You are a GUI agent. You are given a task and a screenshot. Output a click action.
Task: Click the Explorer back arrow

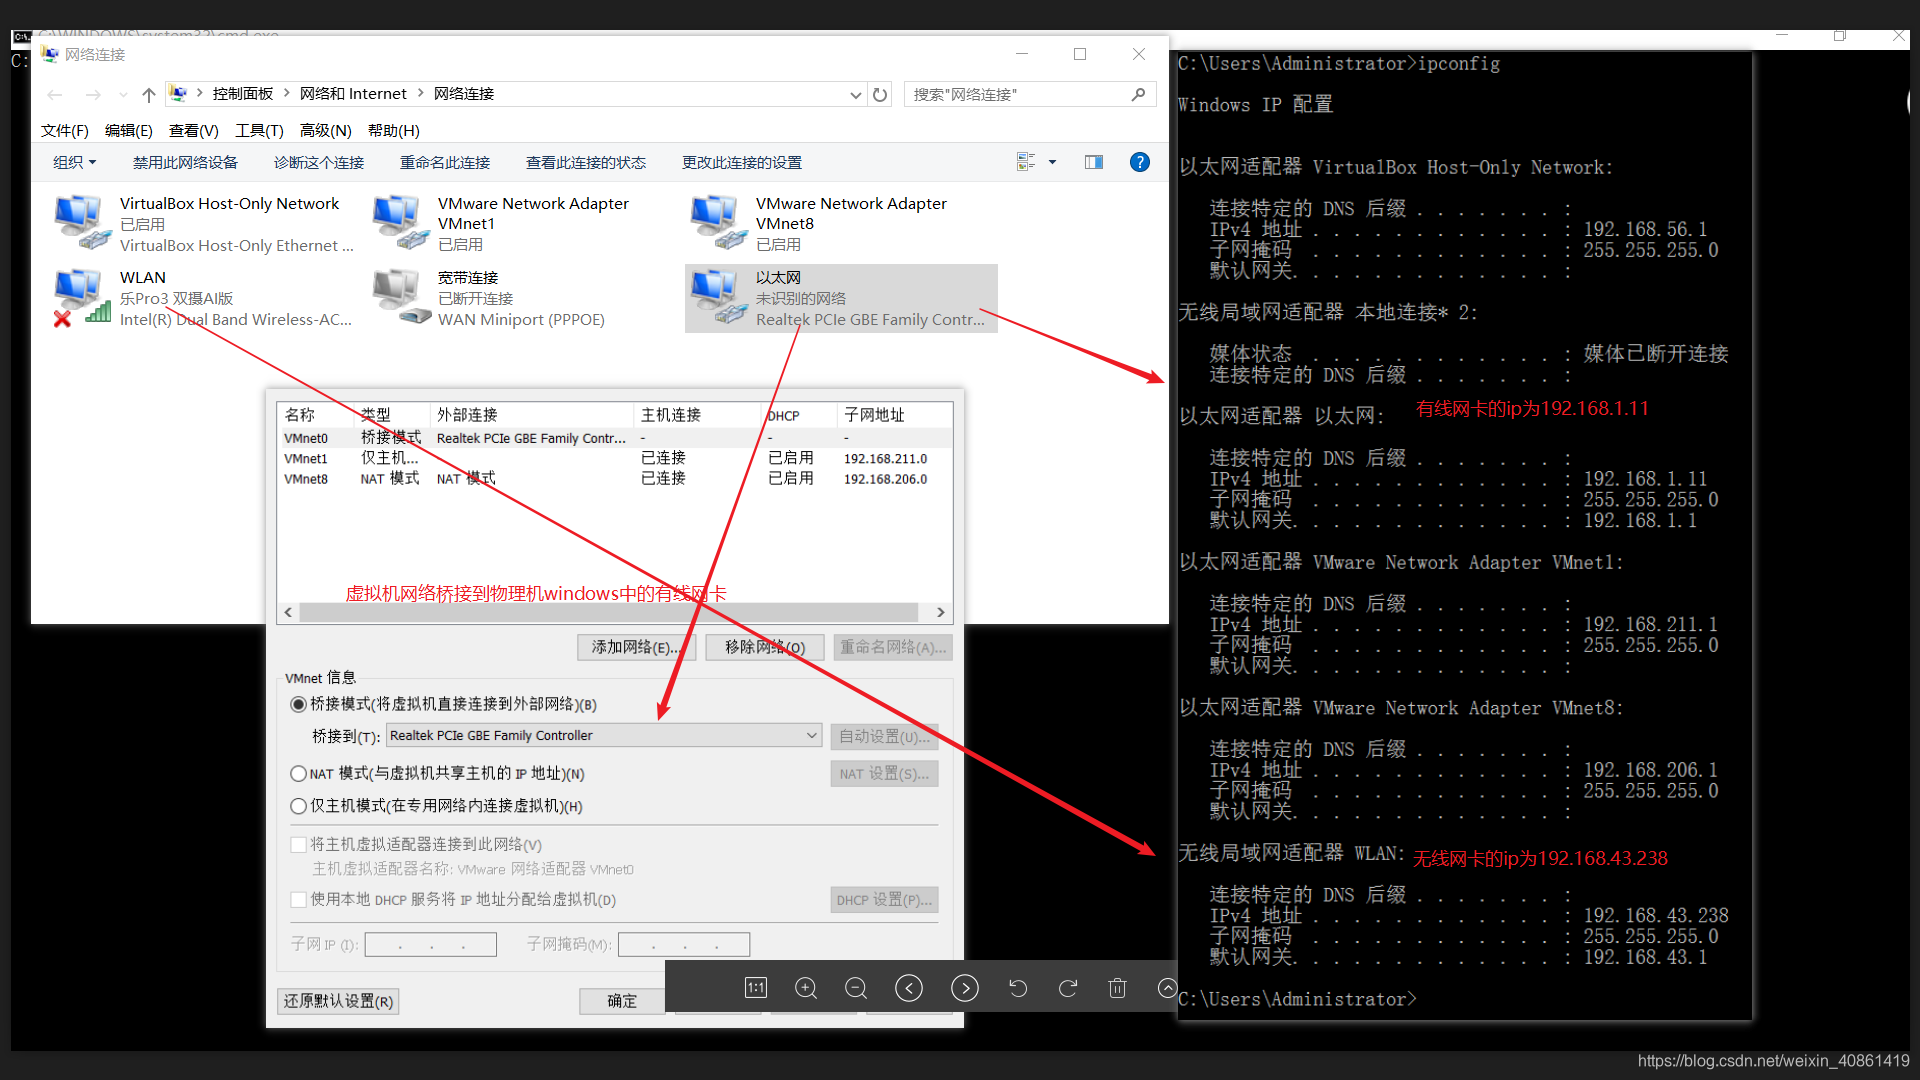pyautogui.click(x=55, y=94)
